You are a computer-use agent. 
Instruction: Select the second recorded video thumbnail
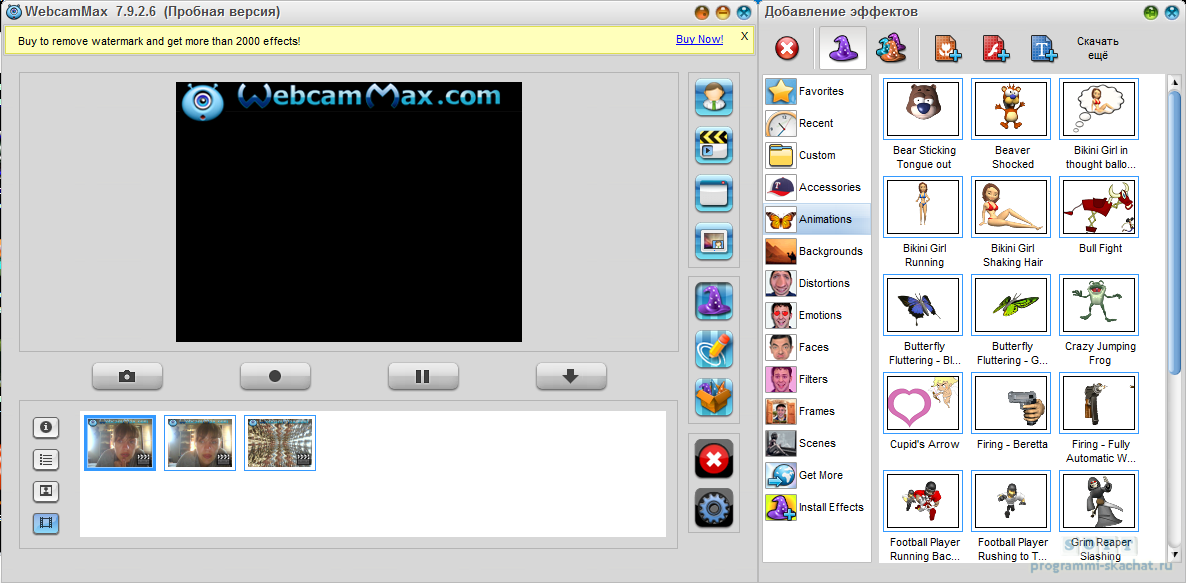click(200, 442)
